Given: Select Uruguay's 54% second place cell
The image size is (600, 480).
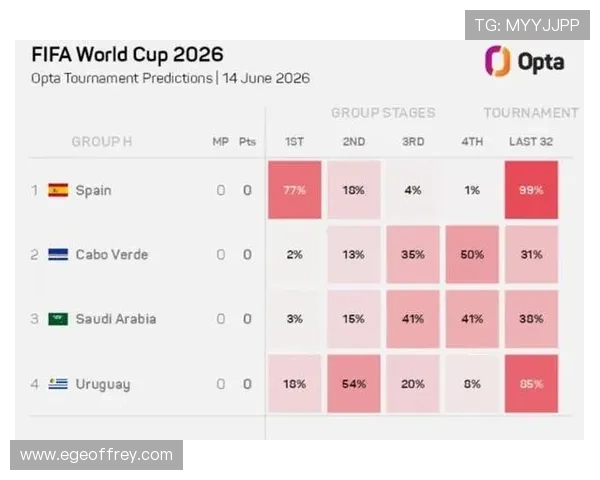Looking at the screenshot, I should pos(354,384).
